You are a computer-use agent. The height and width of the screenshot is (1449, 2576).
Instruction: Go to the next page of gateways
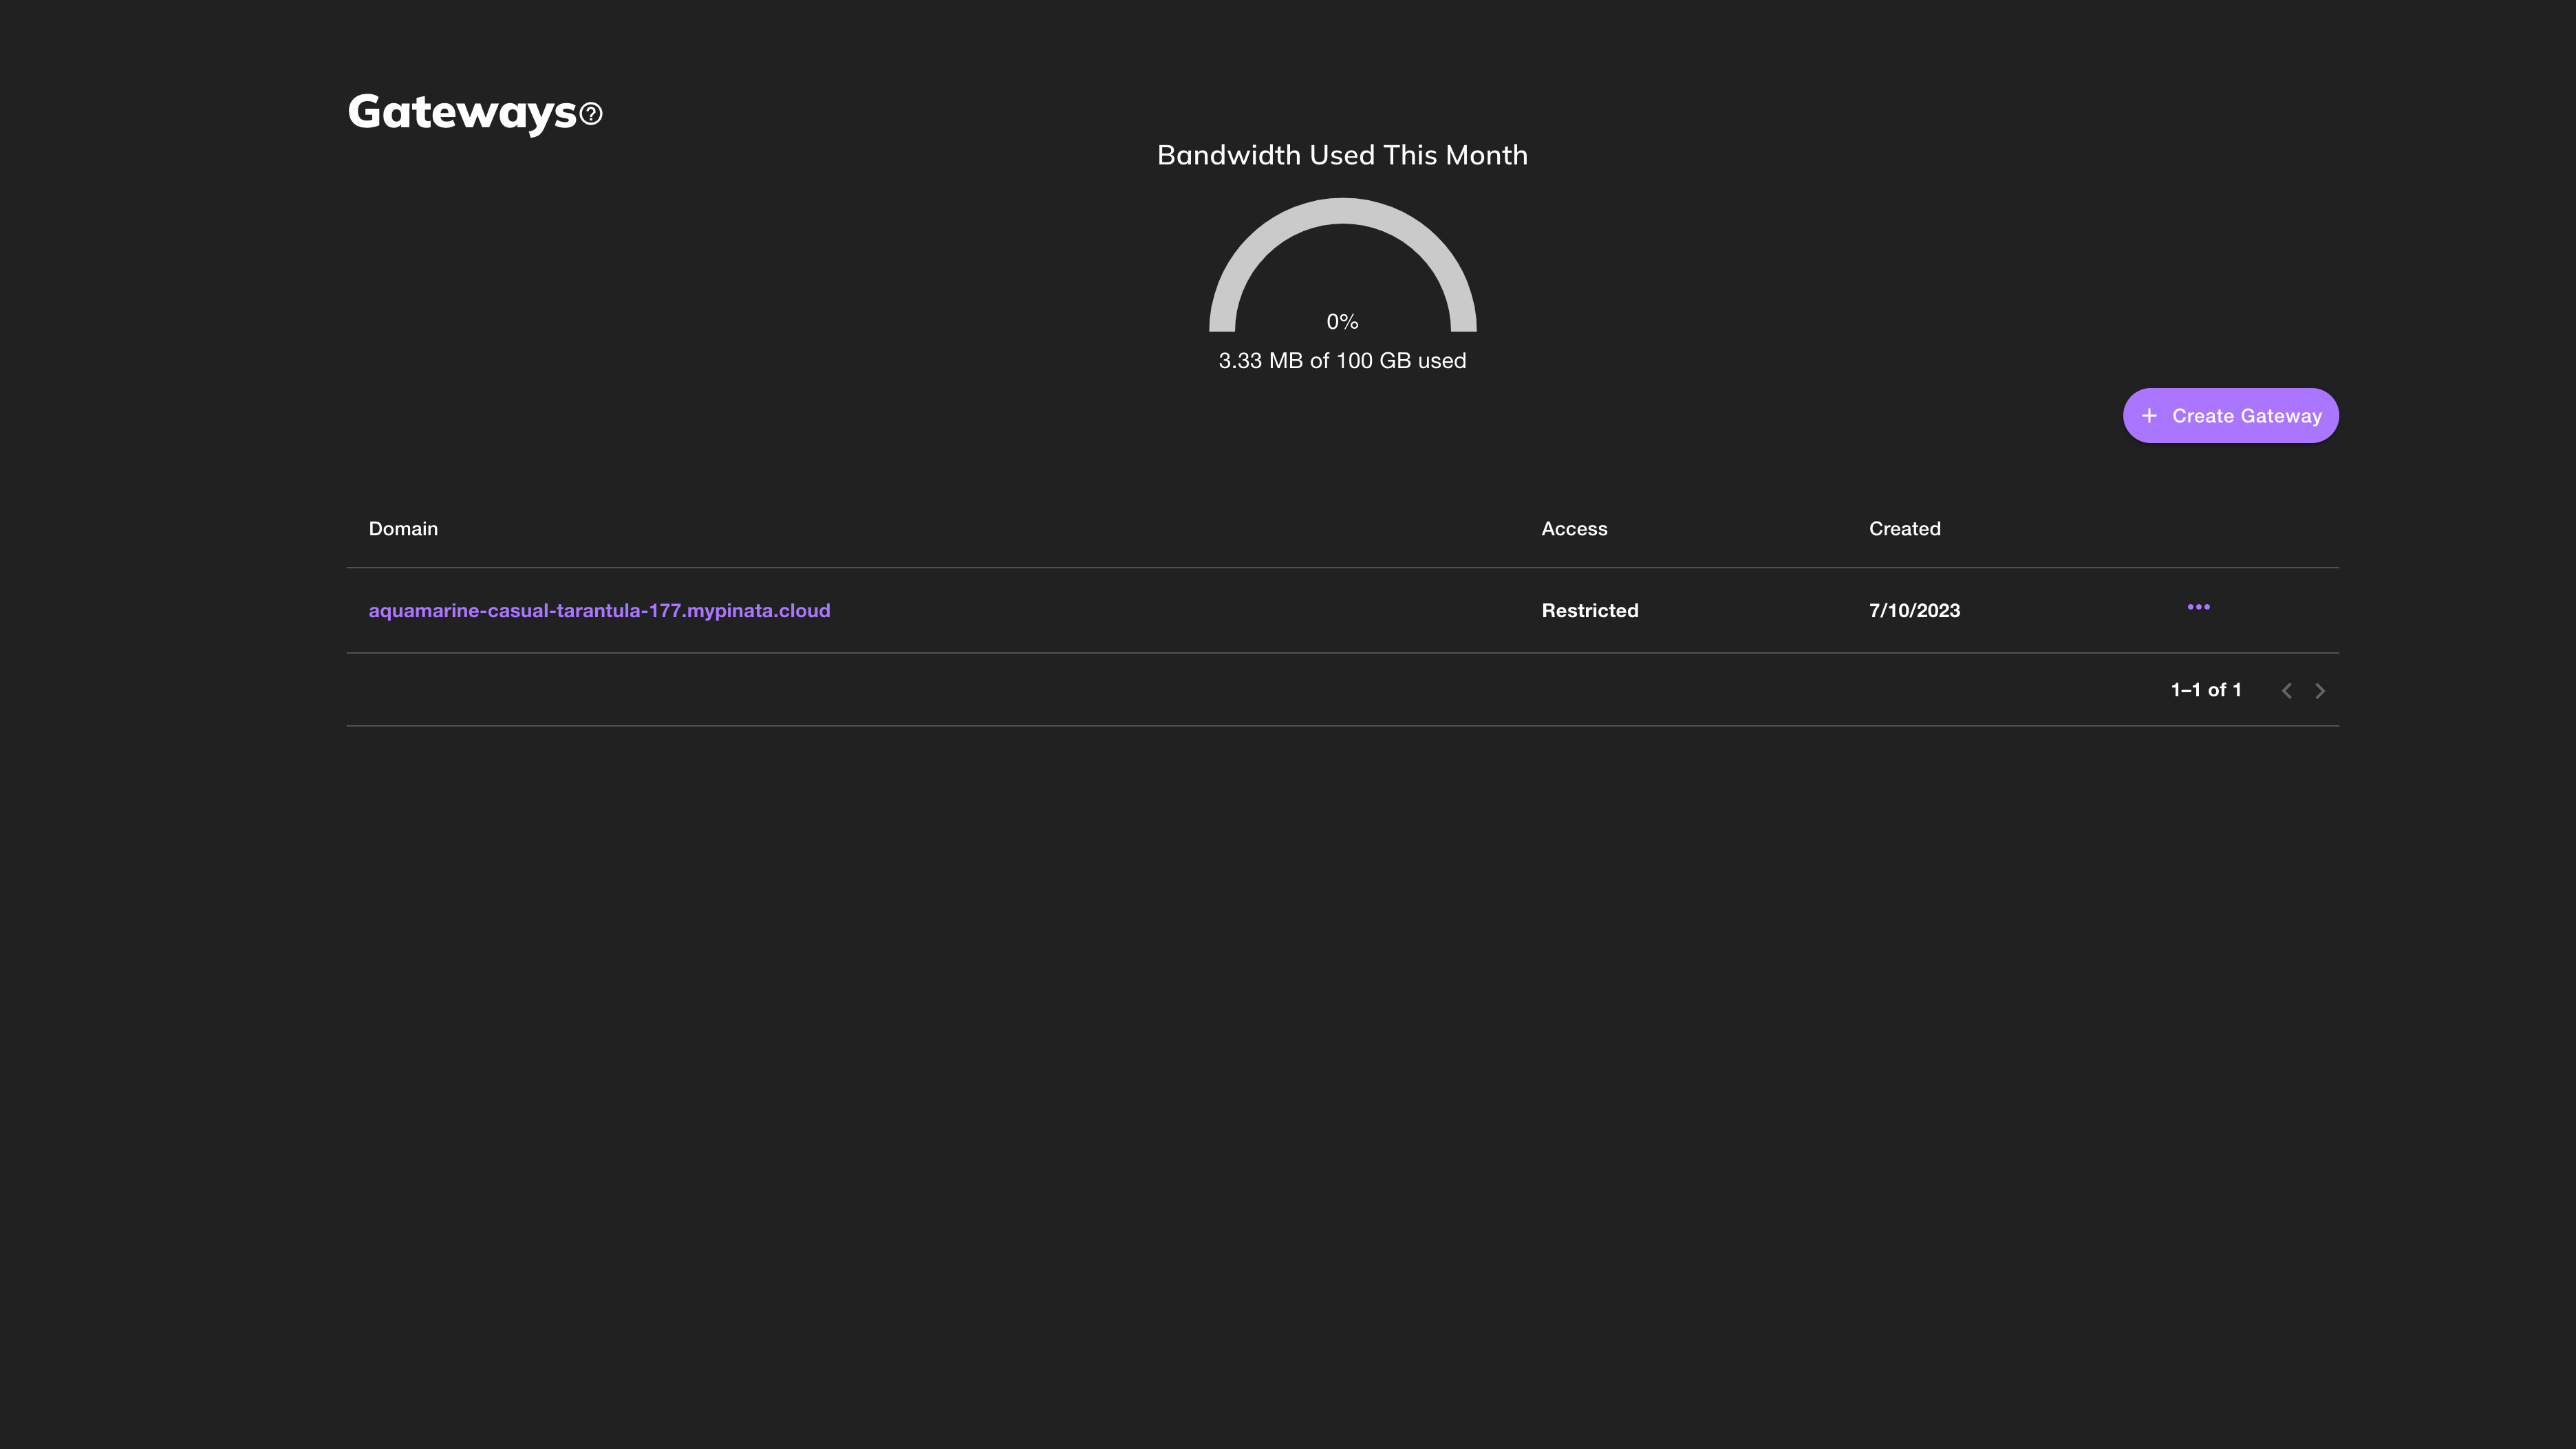(x=2320, y=691)
